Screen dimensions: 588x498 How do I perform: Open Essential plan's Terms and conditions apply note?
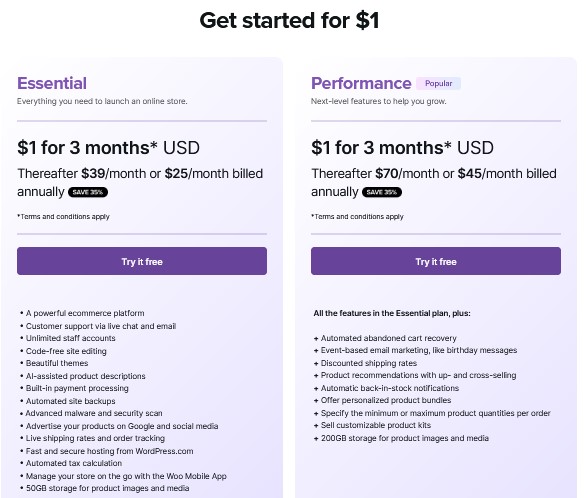pos(63,217)
